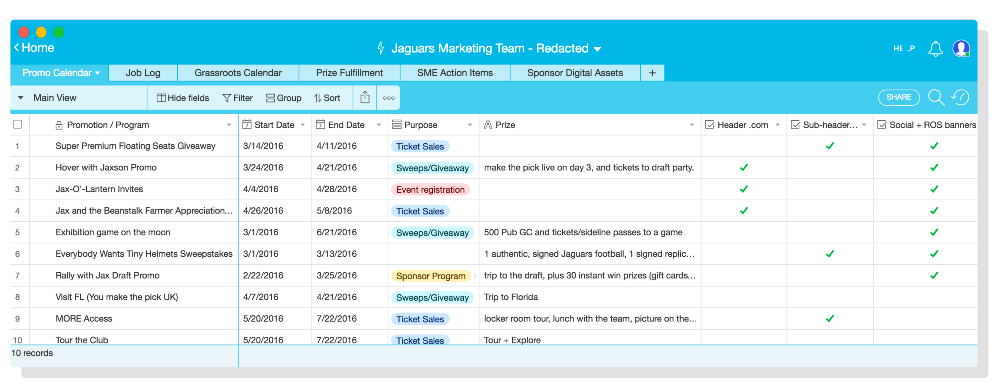The width and height of the screenshot is (1000, 391).
Task: Open the Sort option
Action: [327, 98]
